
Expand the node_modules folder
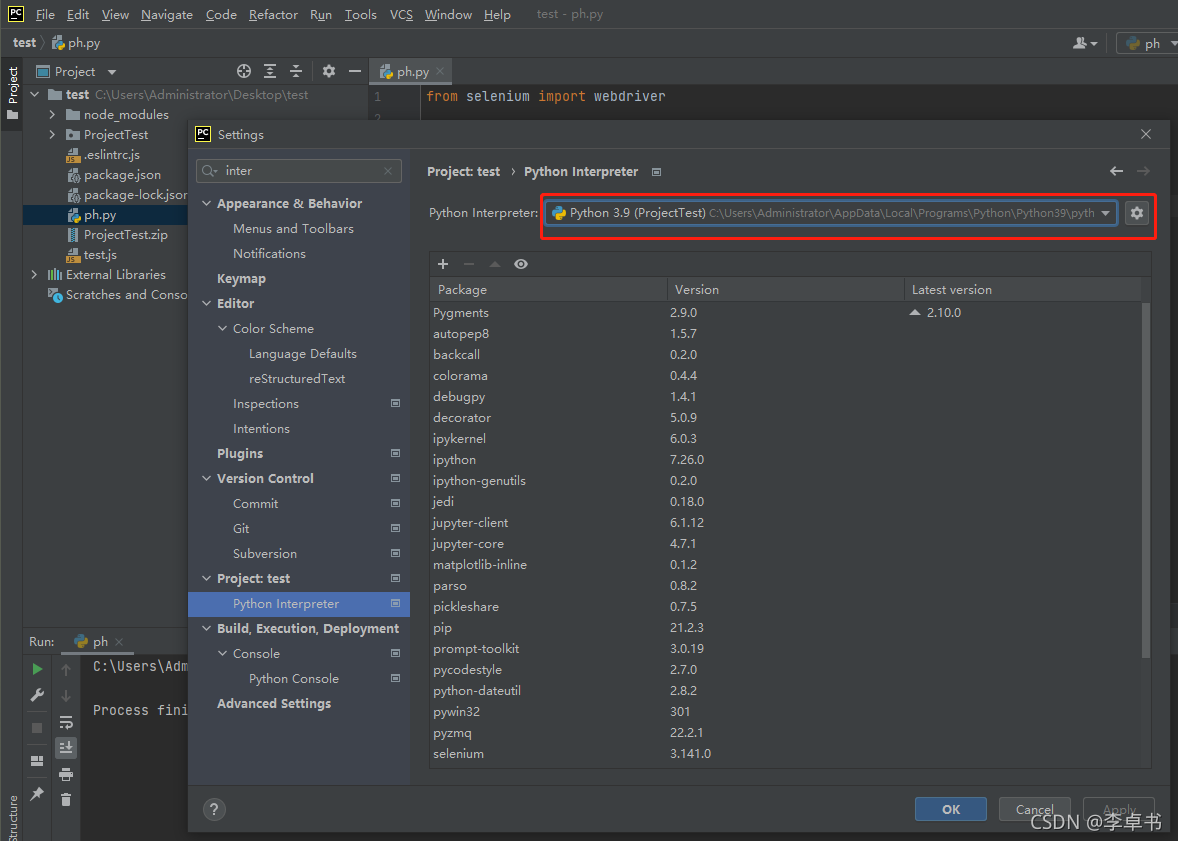point(52,114)
